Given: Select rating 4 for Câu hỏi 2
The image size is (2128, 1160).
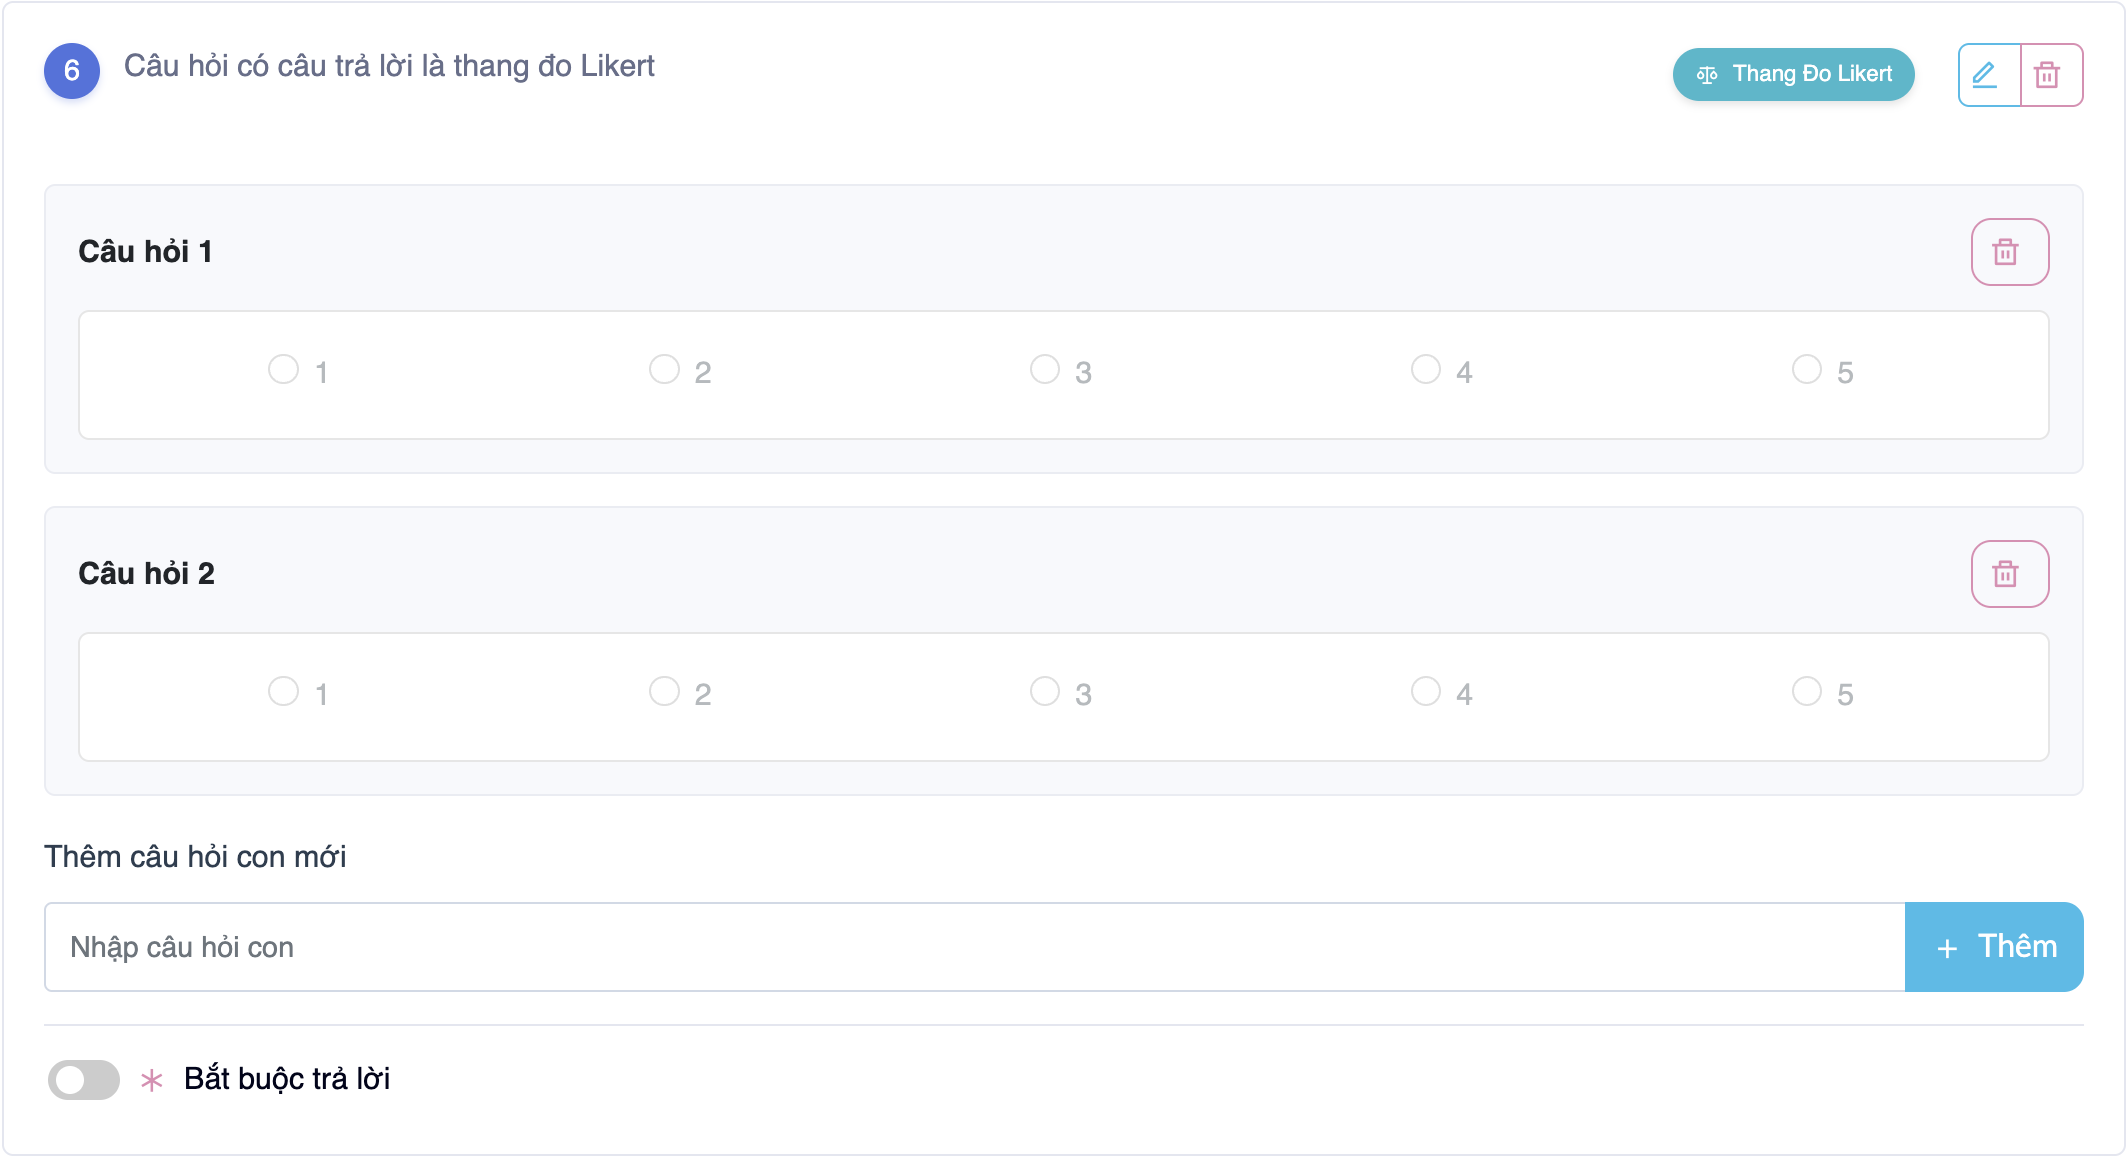Looking at the screenshot, I should click(1426, 691).
